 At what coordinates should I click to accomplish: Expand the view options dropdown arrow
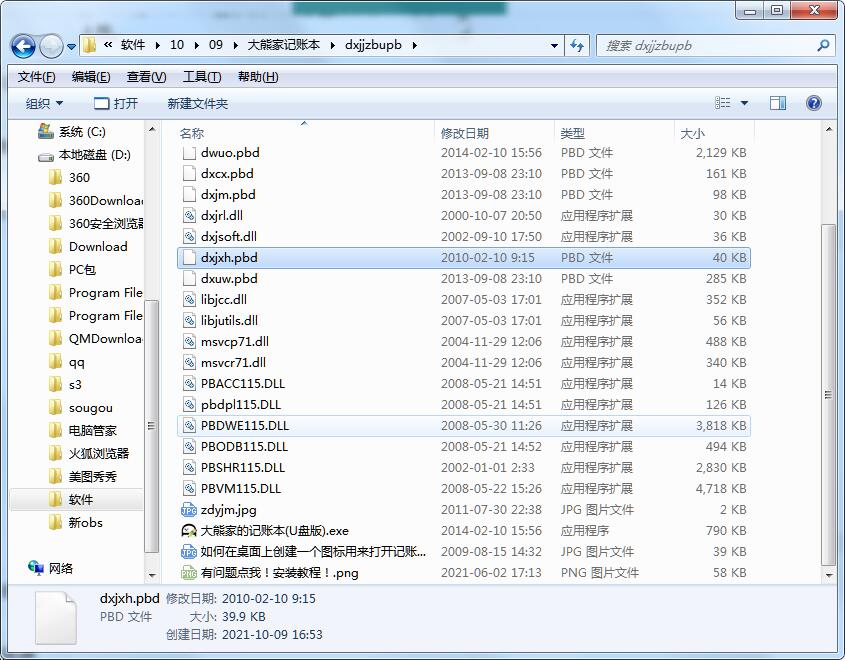pyautogui.click(x=744, y=103)
